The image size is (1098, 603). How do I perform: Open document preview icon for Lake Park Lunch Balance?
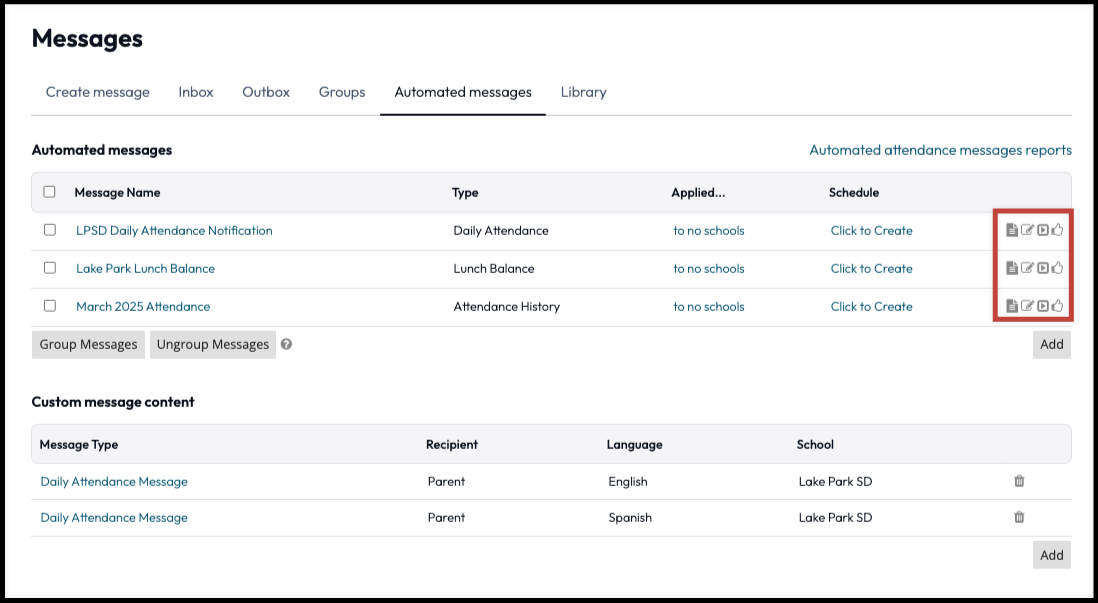(x=1011, y=268)
